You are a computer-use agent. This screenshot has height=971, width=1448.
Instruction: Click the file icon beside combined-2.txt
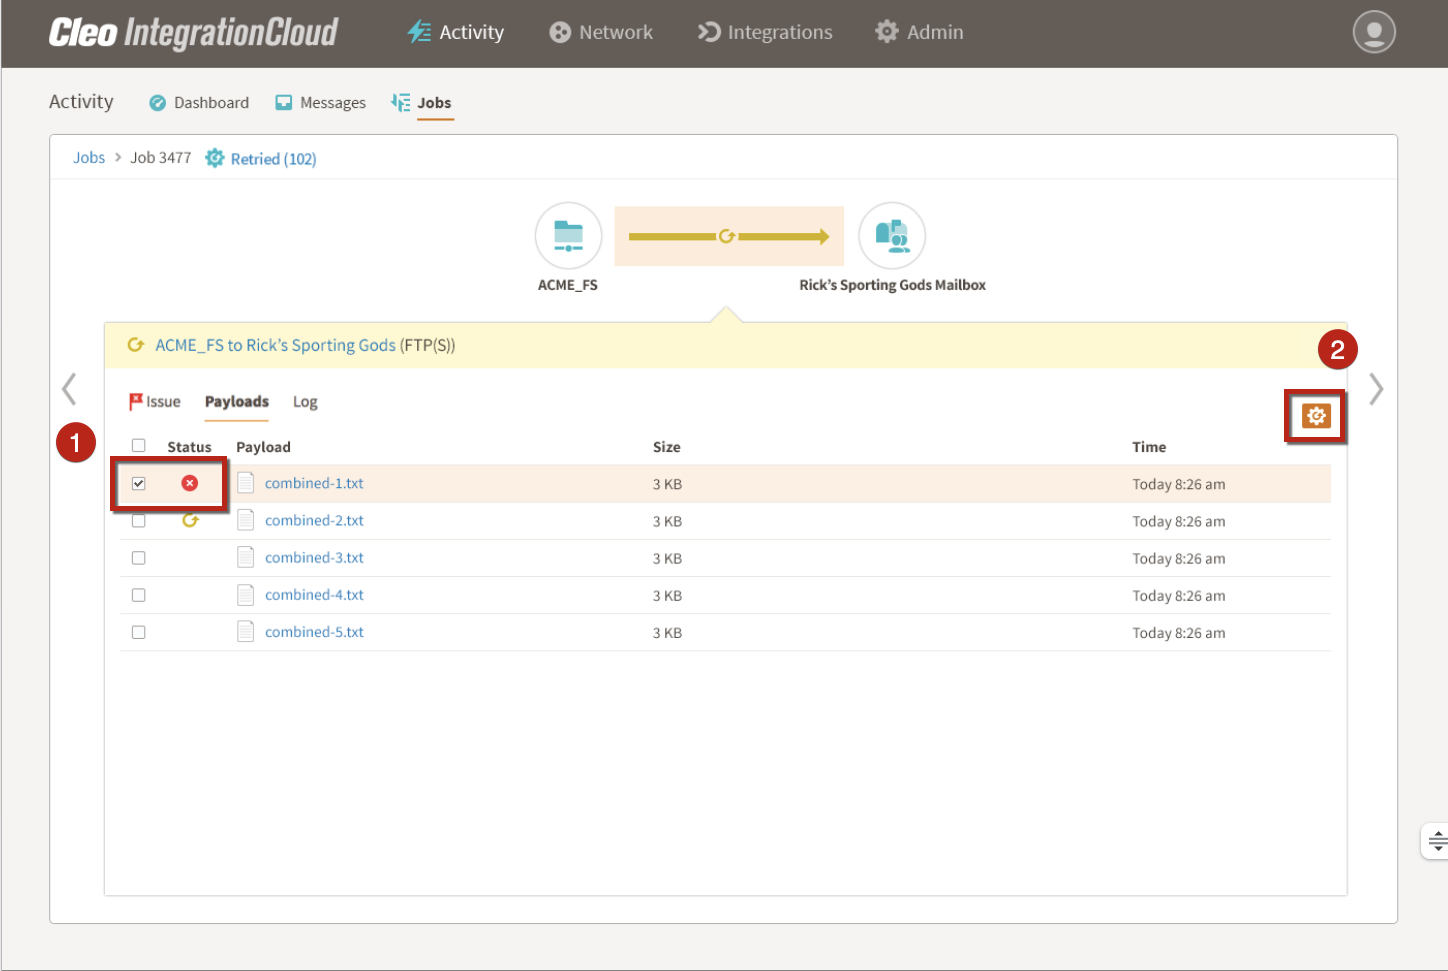pos(245,520)
